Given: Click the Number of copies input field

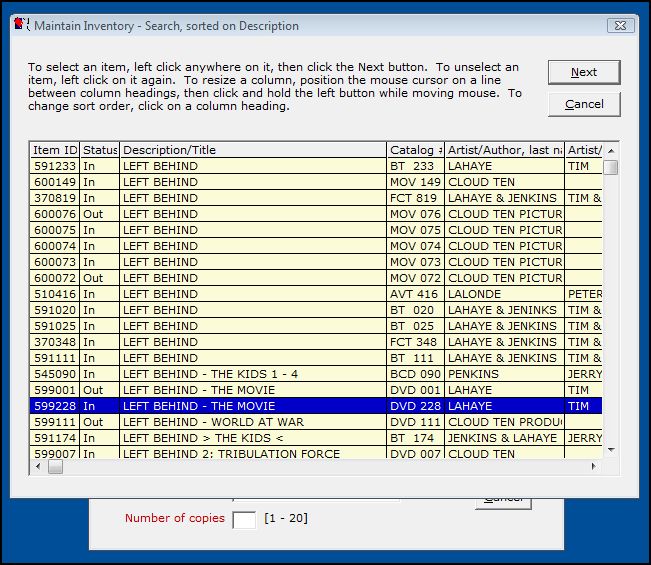Looking at the screenshot, I should pyautogui.click(x=244, y=519).
